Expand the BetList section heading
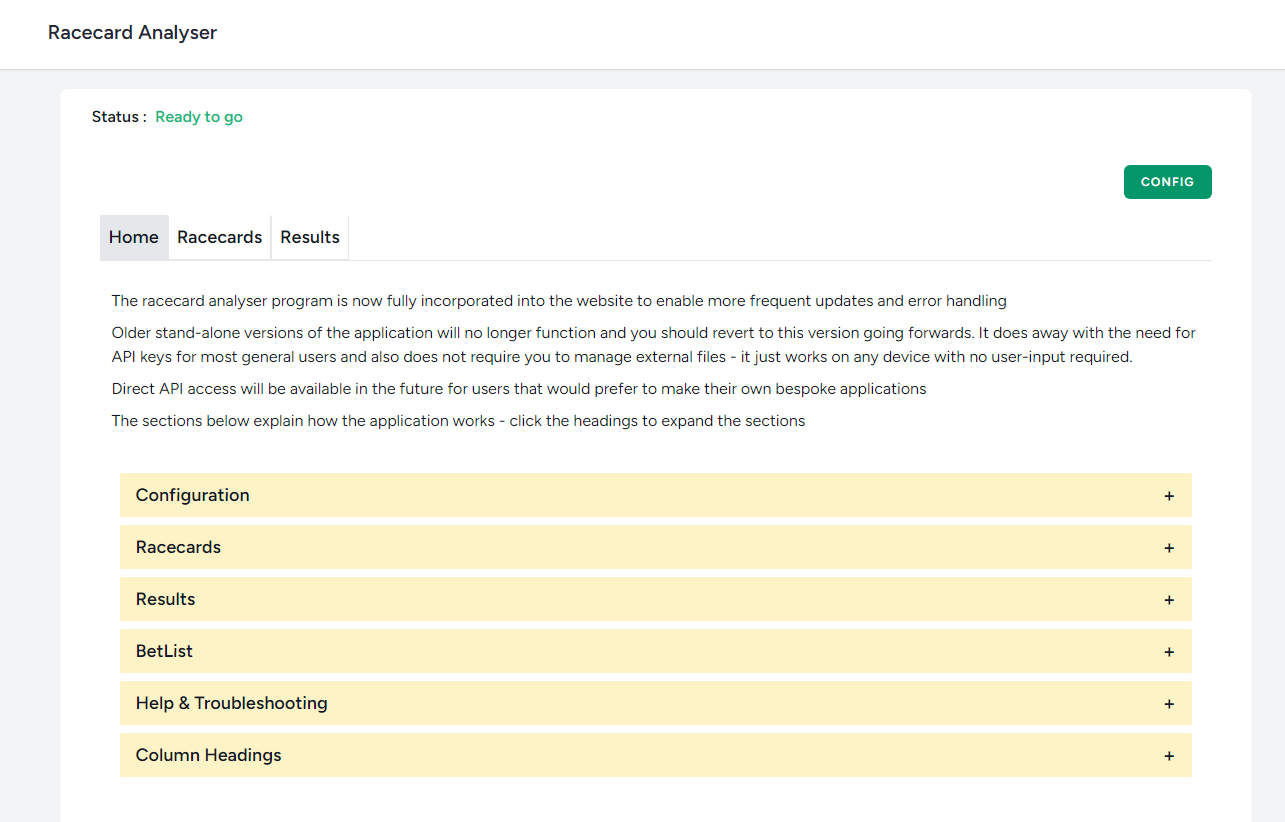Screen dimensions: 1285x822 click(x=164, y=651)
